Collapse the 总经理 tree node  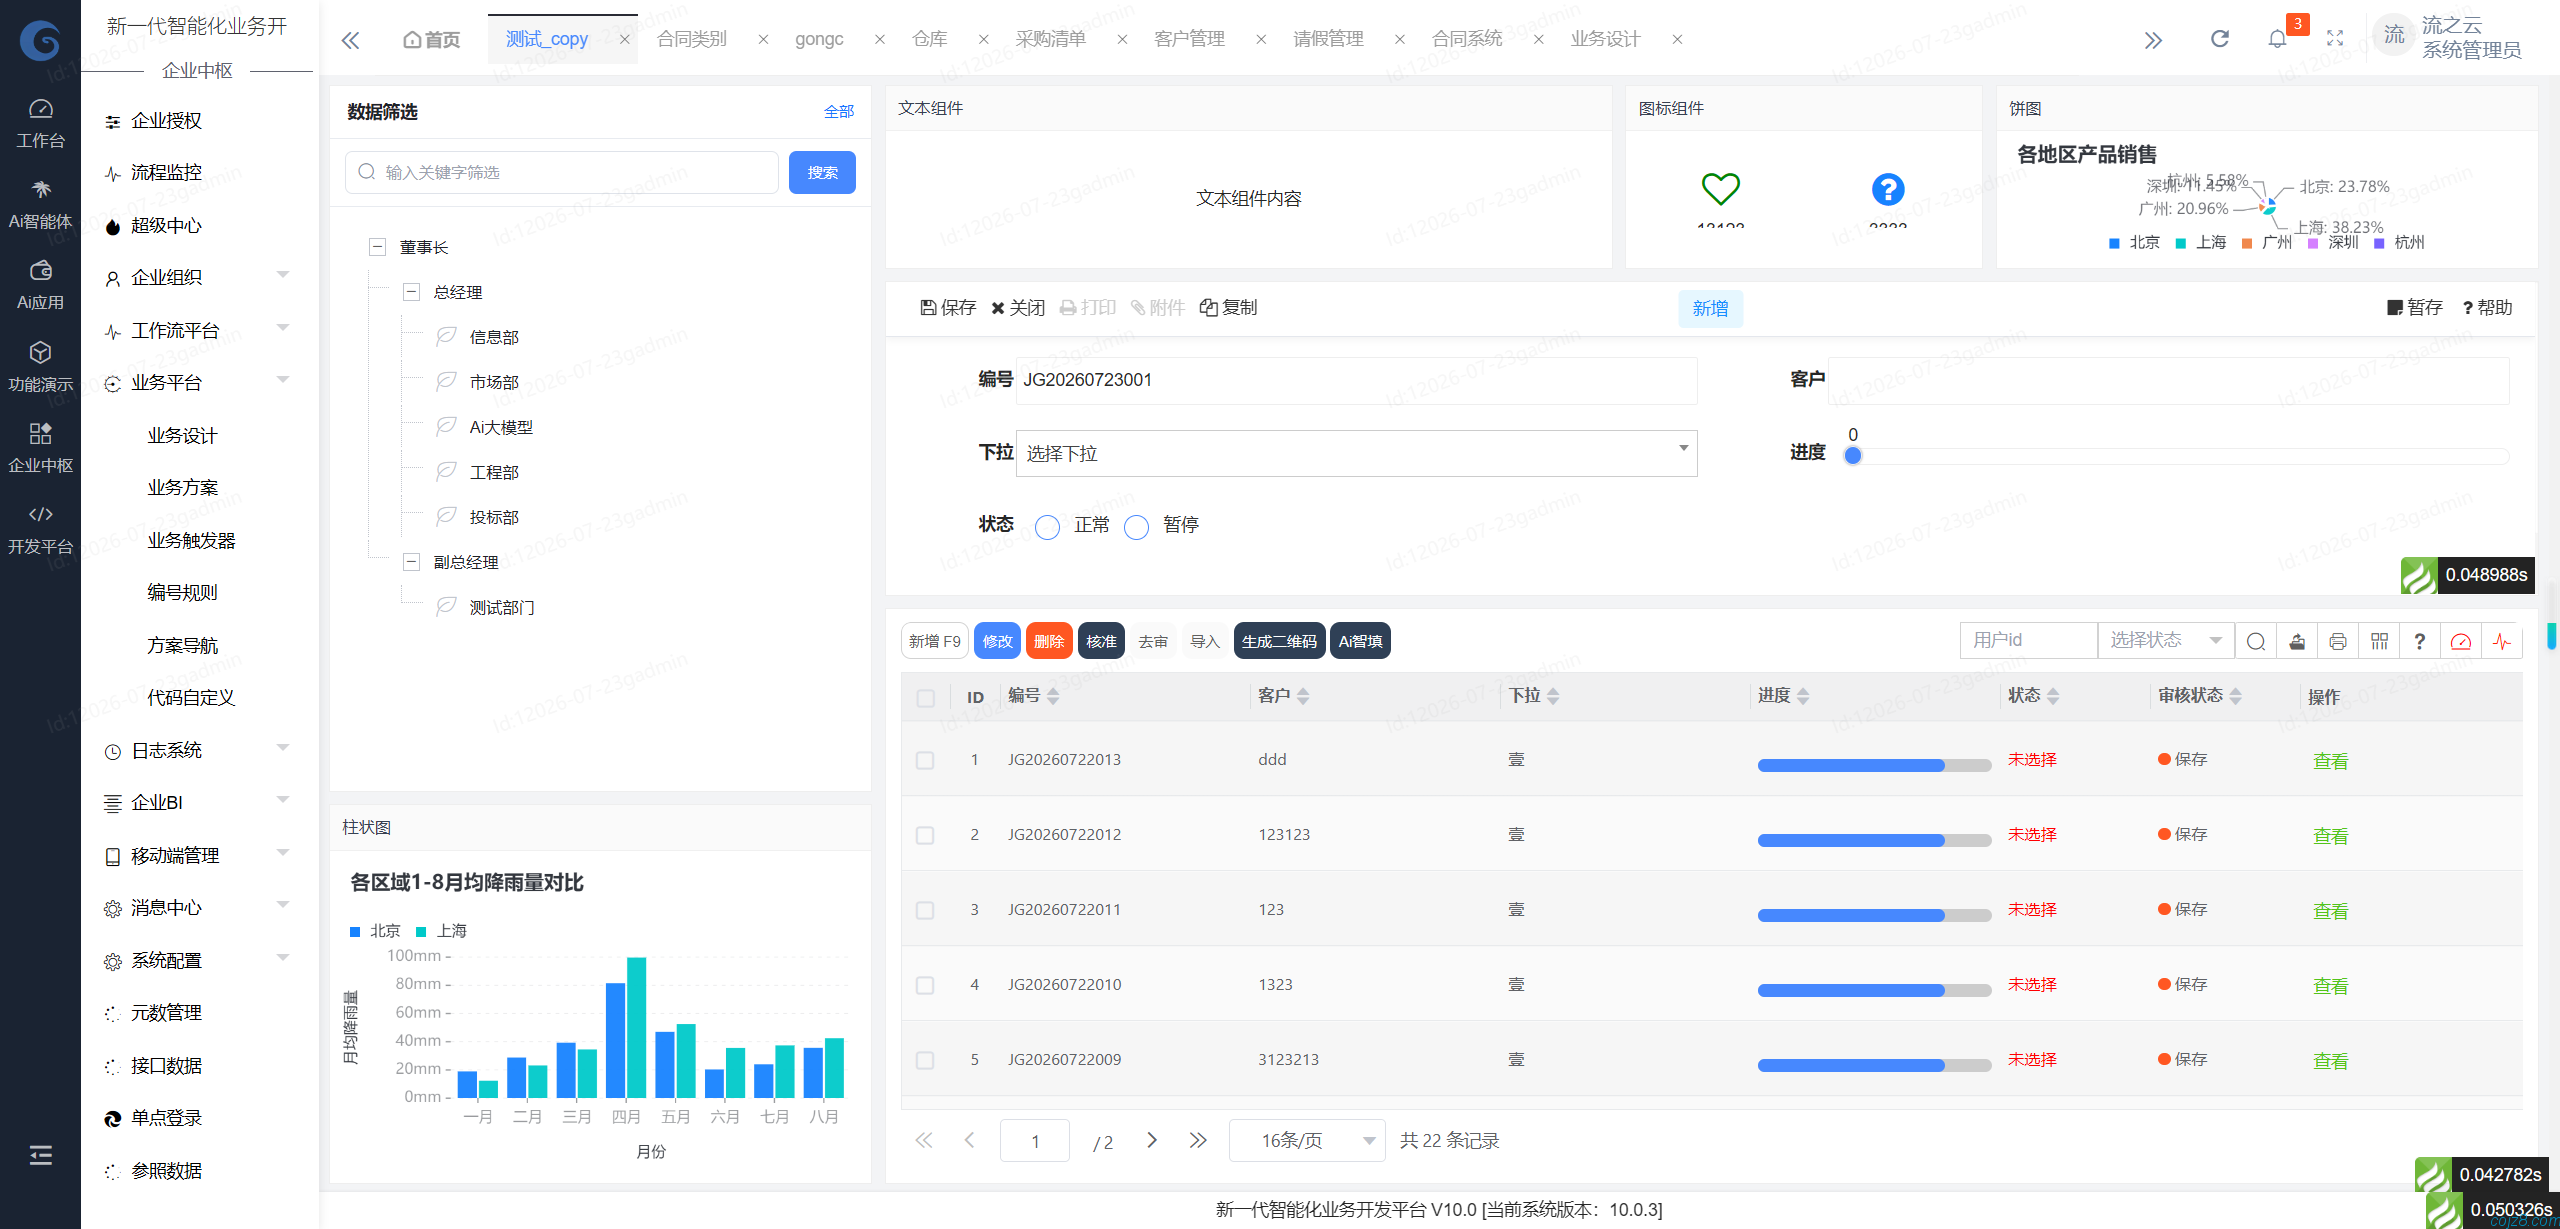tap(411, 292)
